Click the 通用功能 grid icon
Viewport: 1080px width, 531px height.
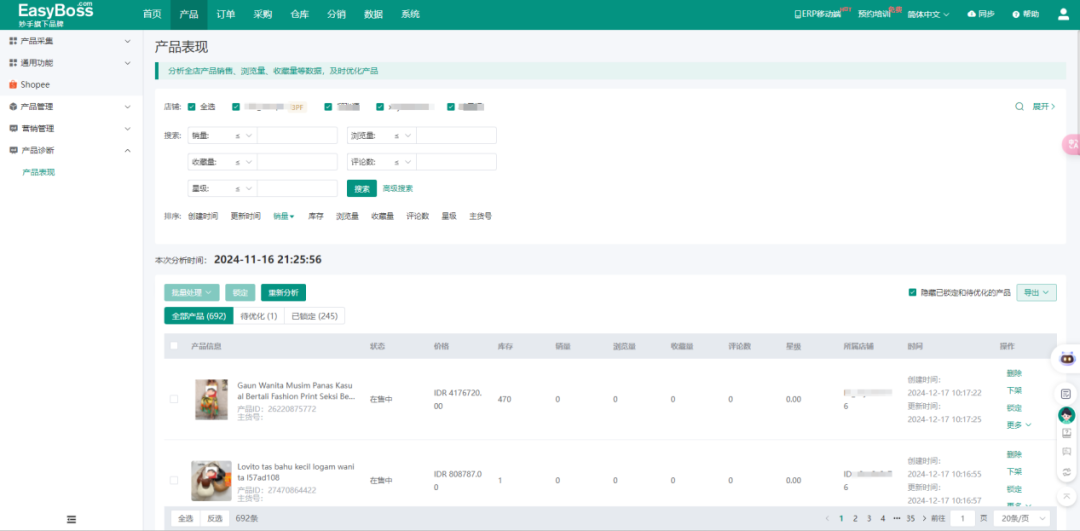[12, 63]
